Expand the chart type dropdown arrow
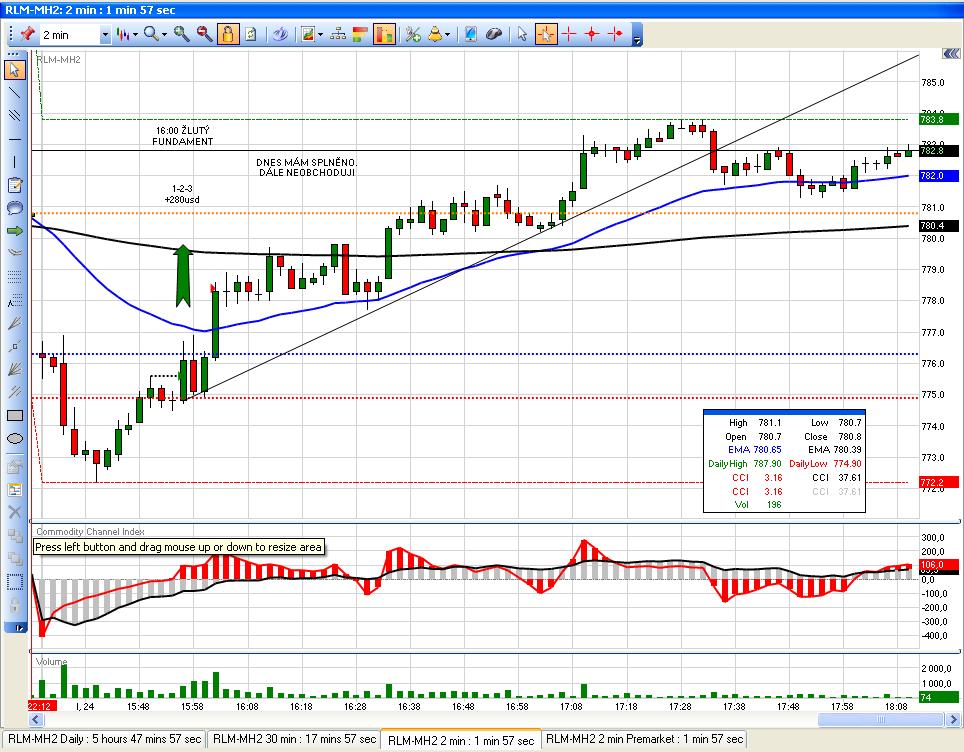The width and height of the screenshot is (964, 752). (135, 35)
